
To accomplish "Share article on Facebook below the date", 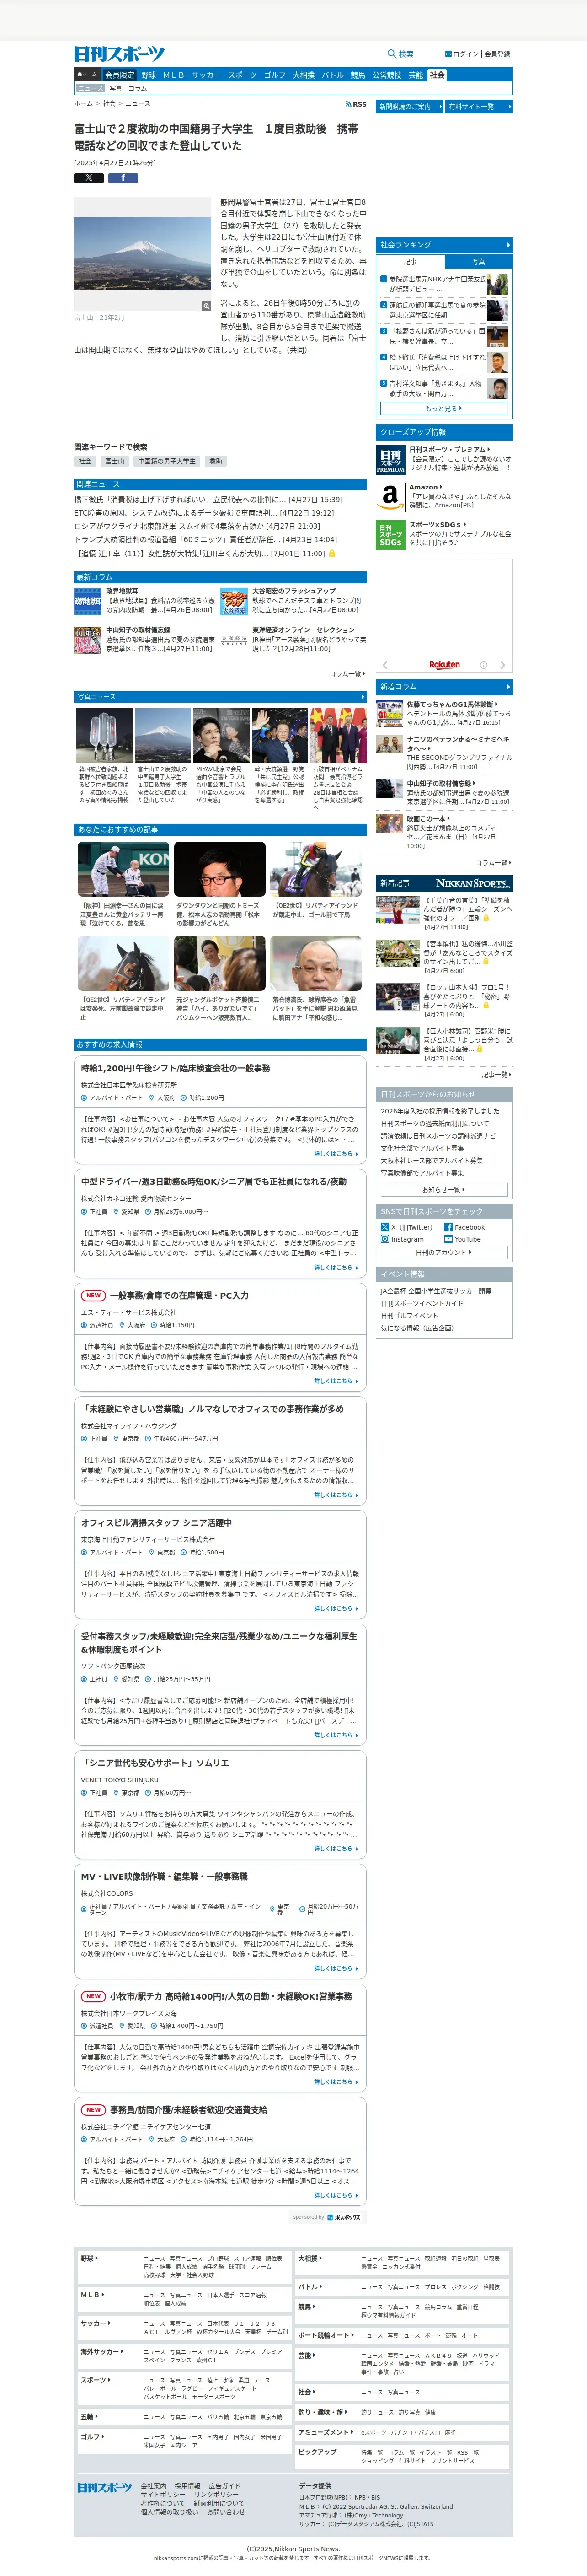I will pyautogui.click(x=123, y=178).
